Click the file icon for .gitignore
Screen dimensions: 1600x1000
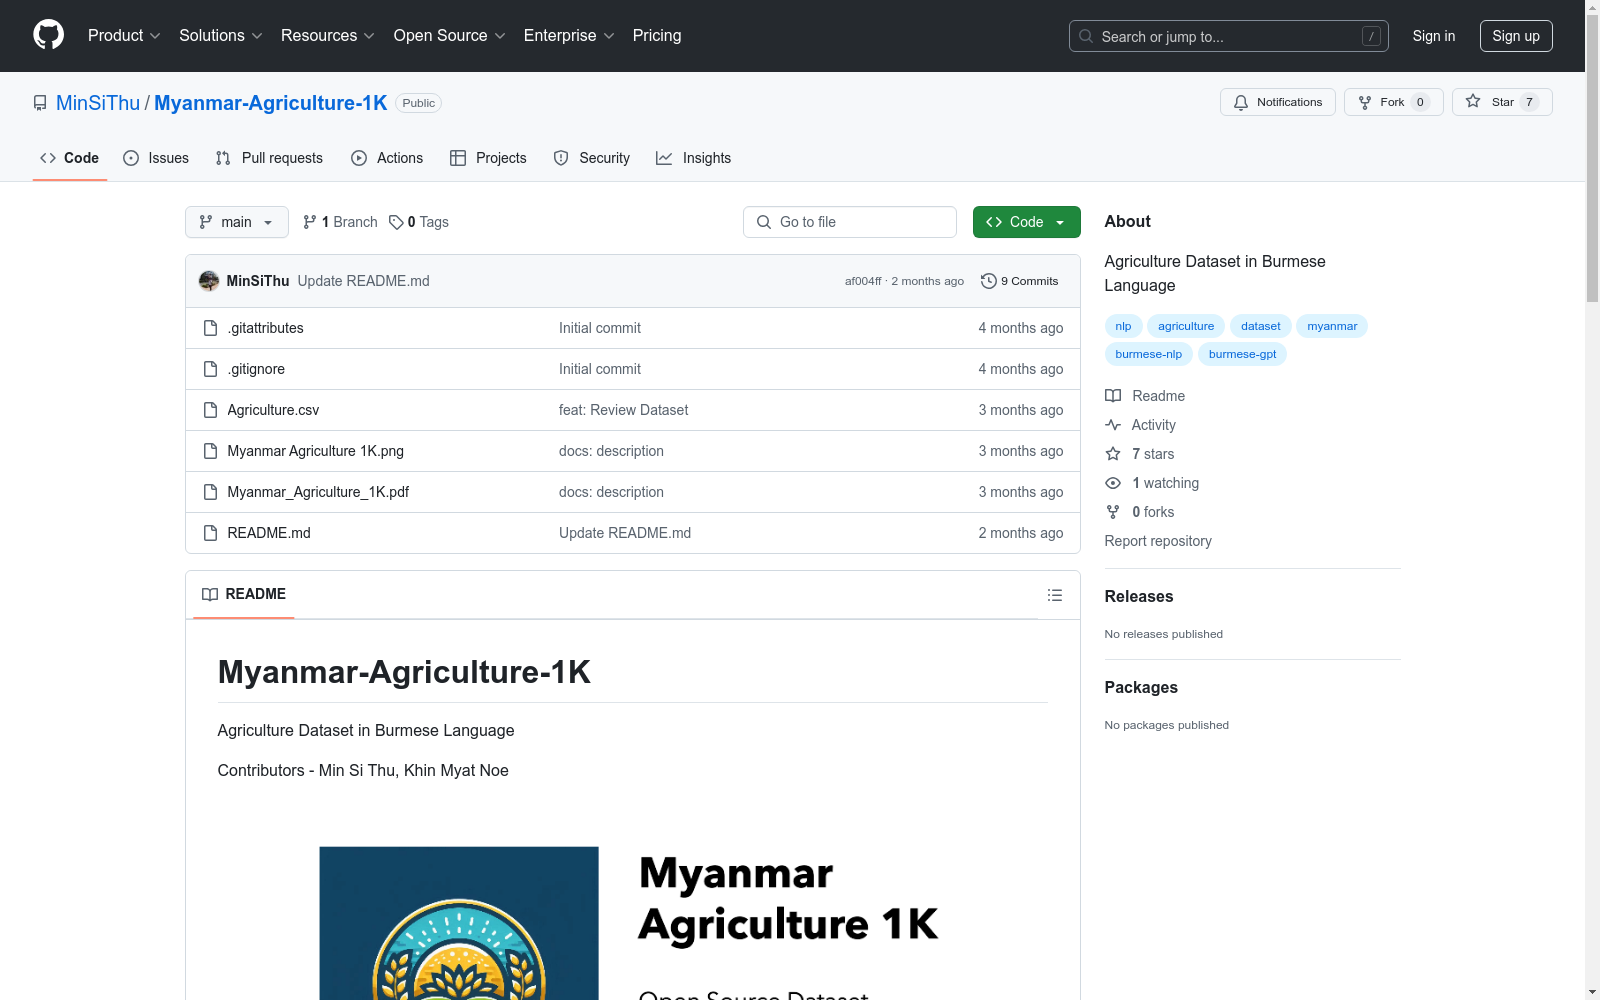[x=210, y=369]
